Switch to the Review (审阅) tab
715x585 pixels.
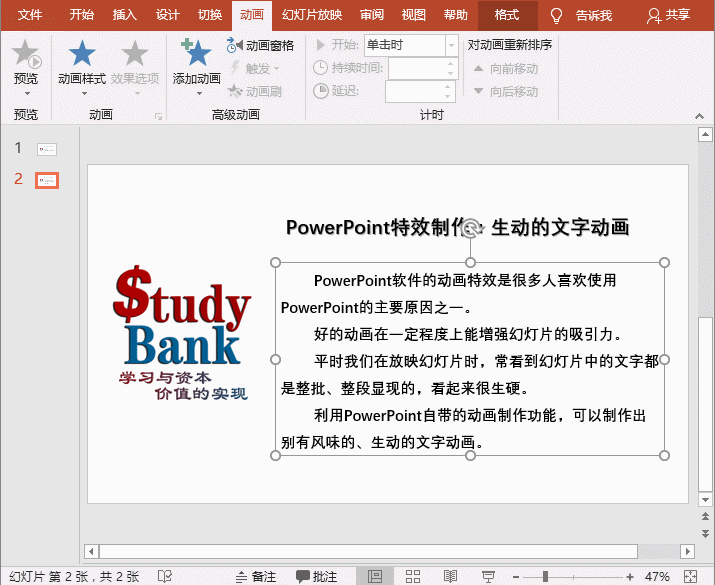[372, 15]
